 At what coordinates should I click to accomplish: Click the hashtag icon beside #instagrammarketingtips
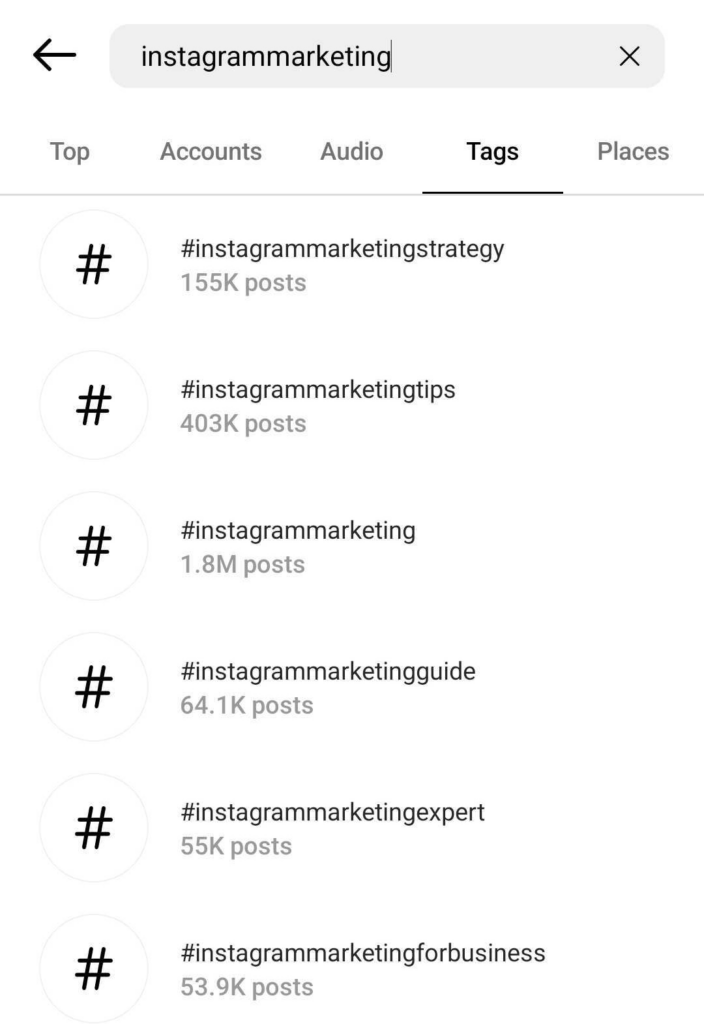(93, 405)
